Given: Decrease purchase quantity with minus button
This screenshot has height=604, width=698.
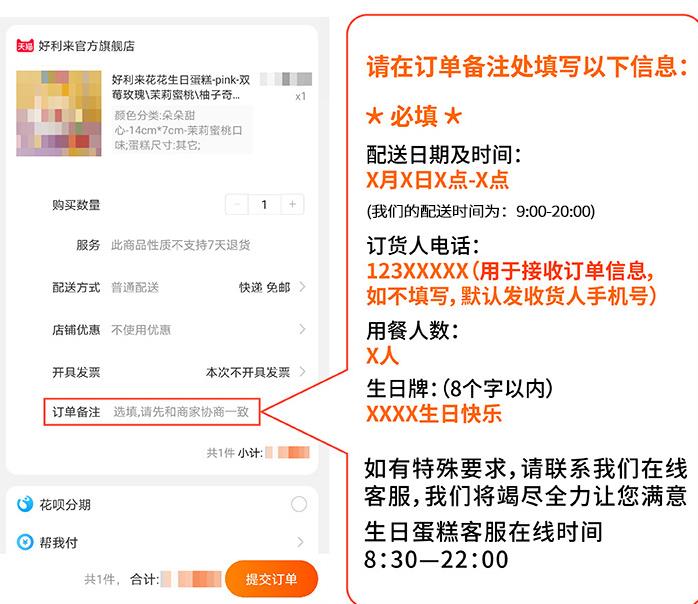Looking at the screenshot, I should (237, 204).
